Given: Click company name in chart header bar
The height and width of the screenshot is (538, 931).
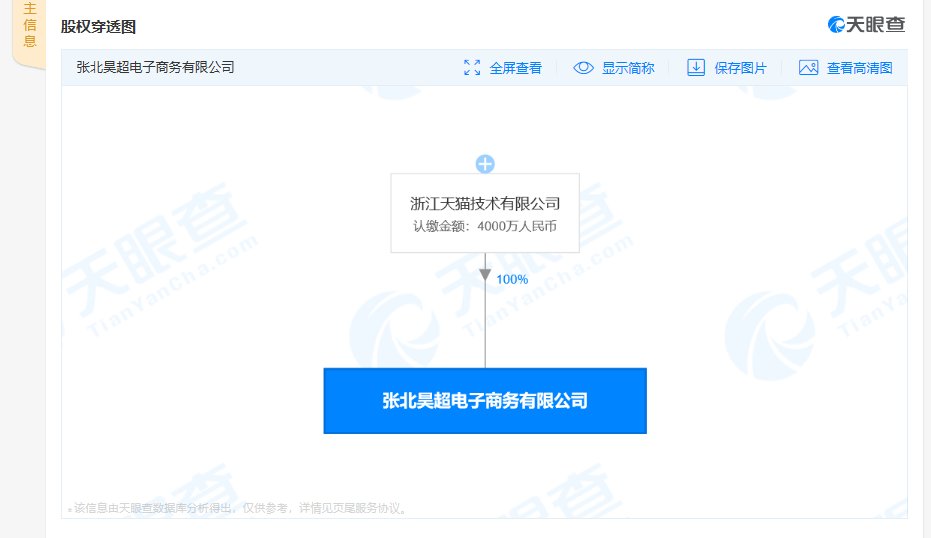Looking at the screenshot, I should (155, 68).
